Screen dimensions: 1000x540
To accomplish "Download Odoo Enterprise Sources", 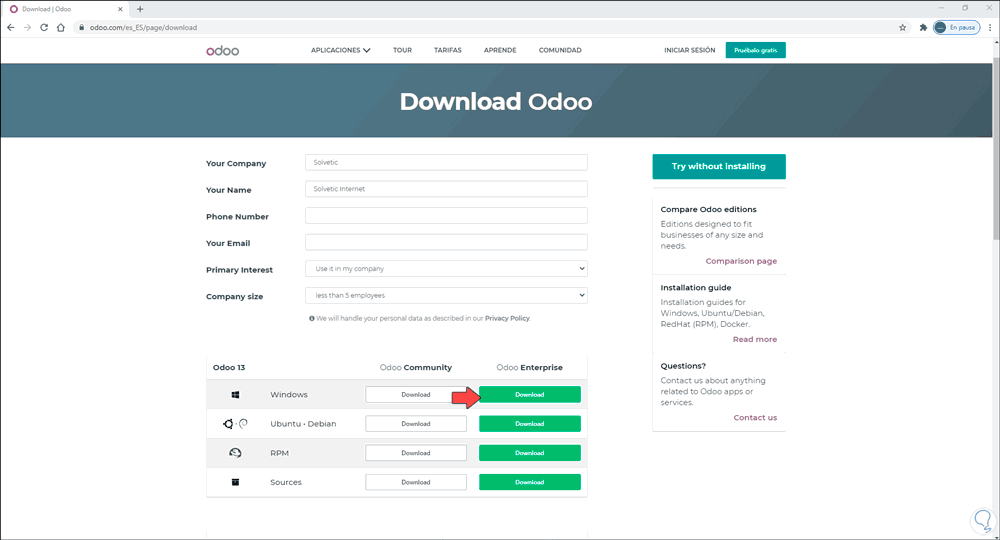I will click(x=530, y=482).
